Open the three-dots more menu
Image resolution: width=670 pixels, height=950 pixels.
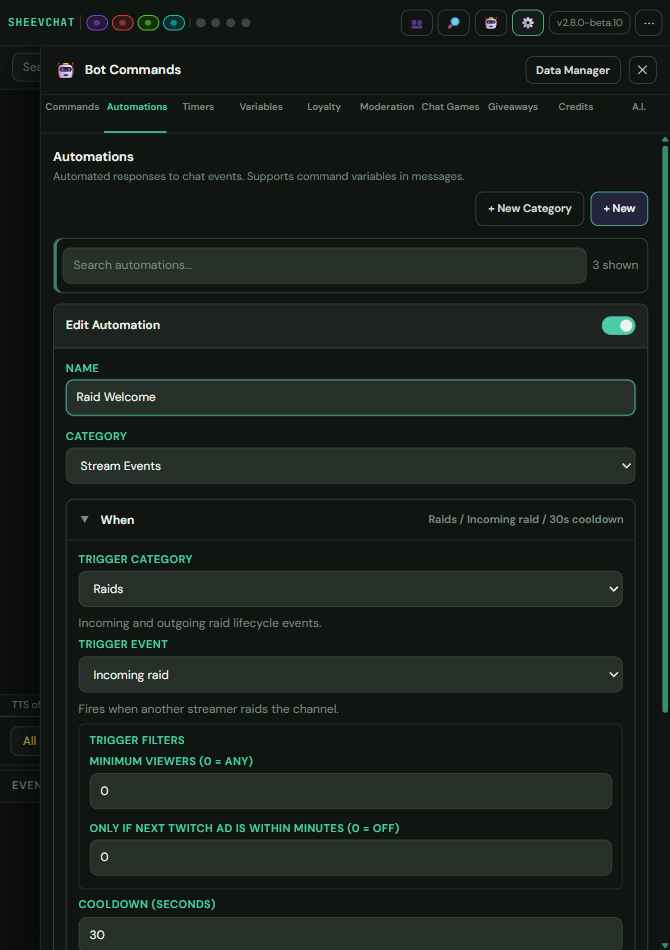[649, 23]
